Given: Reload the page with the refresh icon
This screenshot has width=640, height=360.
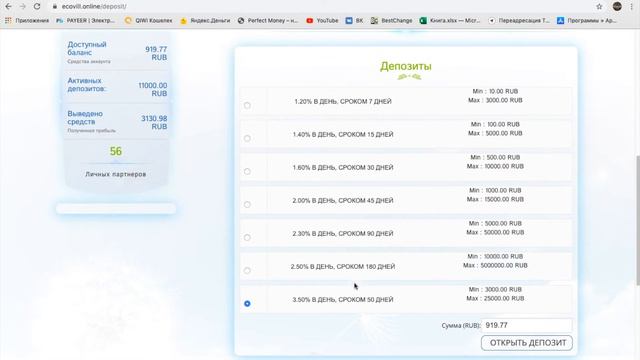Looking at the screenshot, I should click(x=37, y=7).
